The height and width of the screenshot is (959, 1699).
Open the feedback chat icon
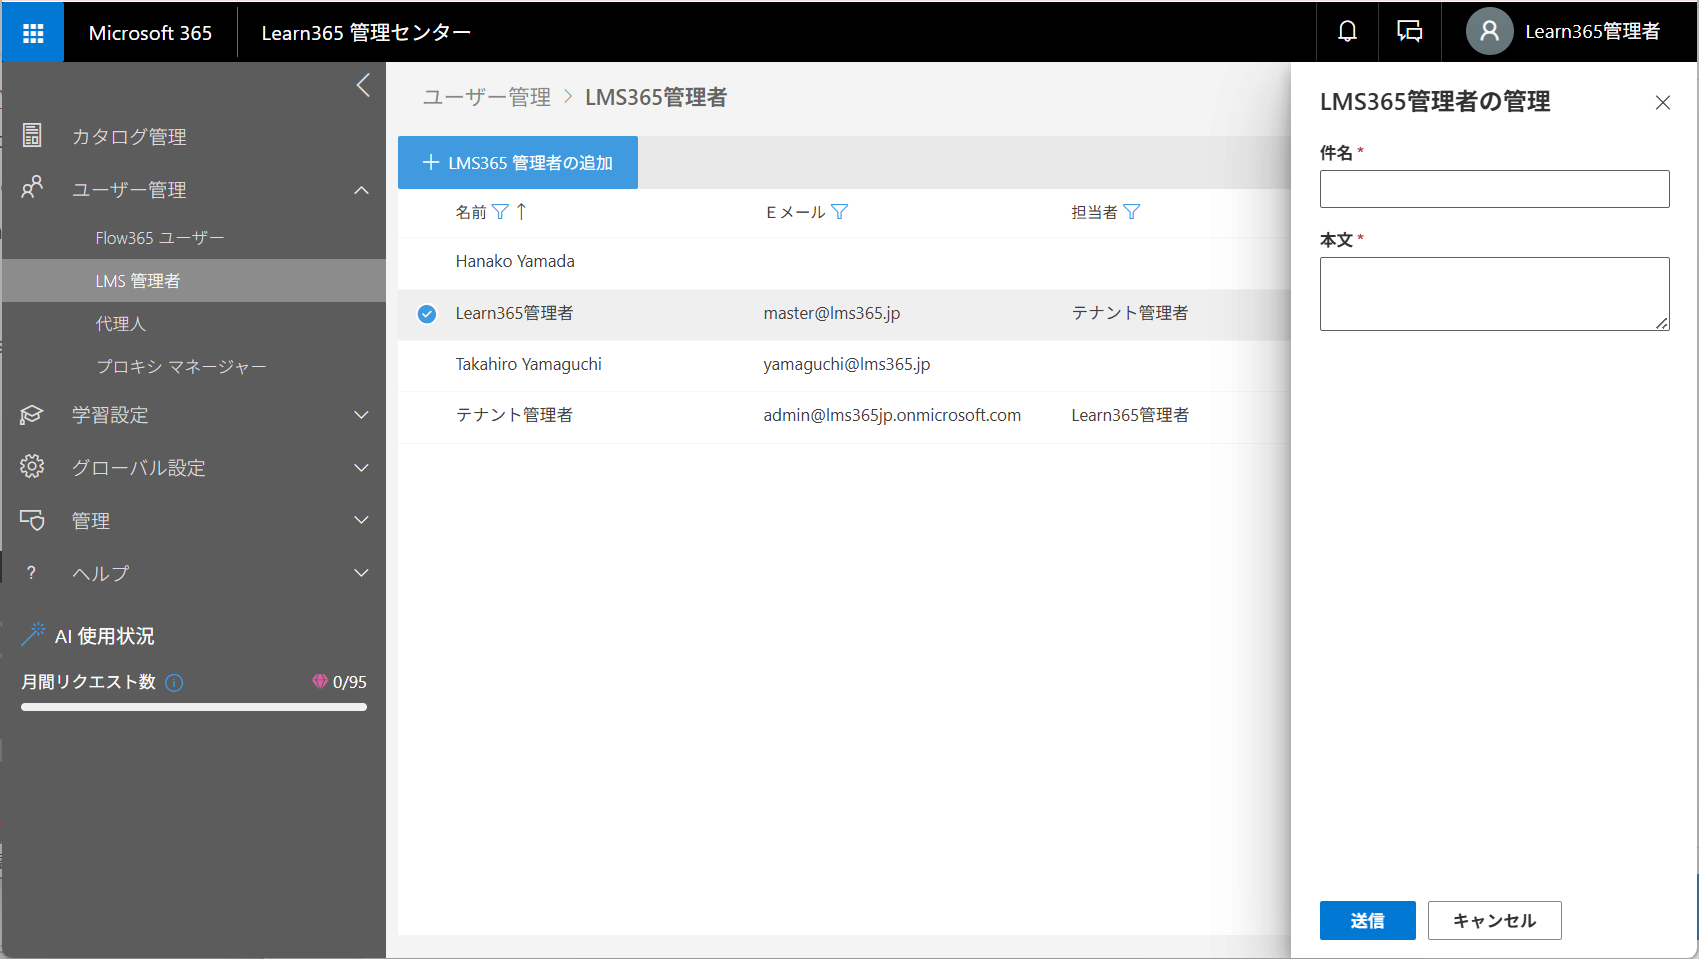[1409, 32]
